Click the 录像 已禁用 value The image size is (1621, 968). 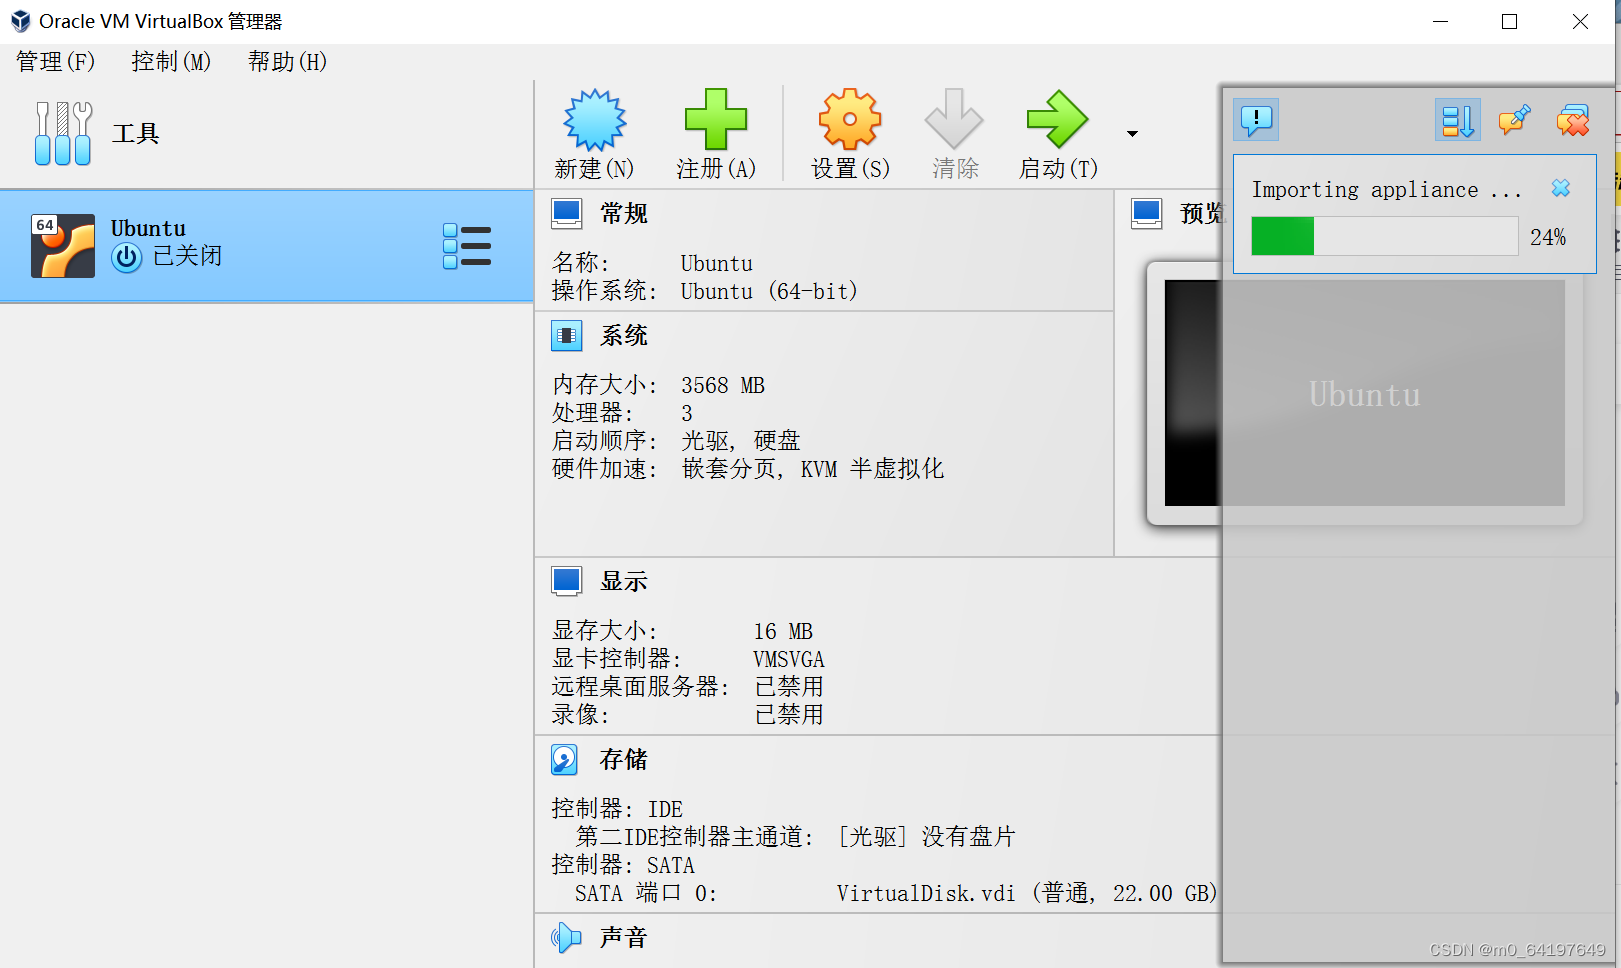[789, 715]
